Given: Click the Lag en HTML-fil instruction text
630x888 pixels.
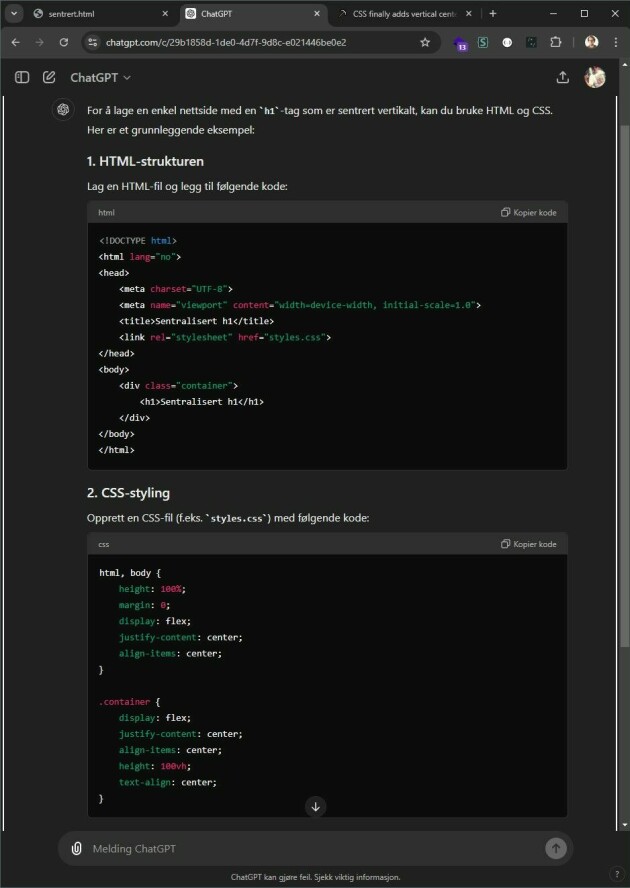Looking at the screenshot, I should point(188,186).
